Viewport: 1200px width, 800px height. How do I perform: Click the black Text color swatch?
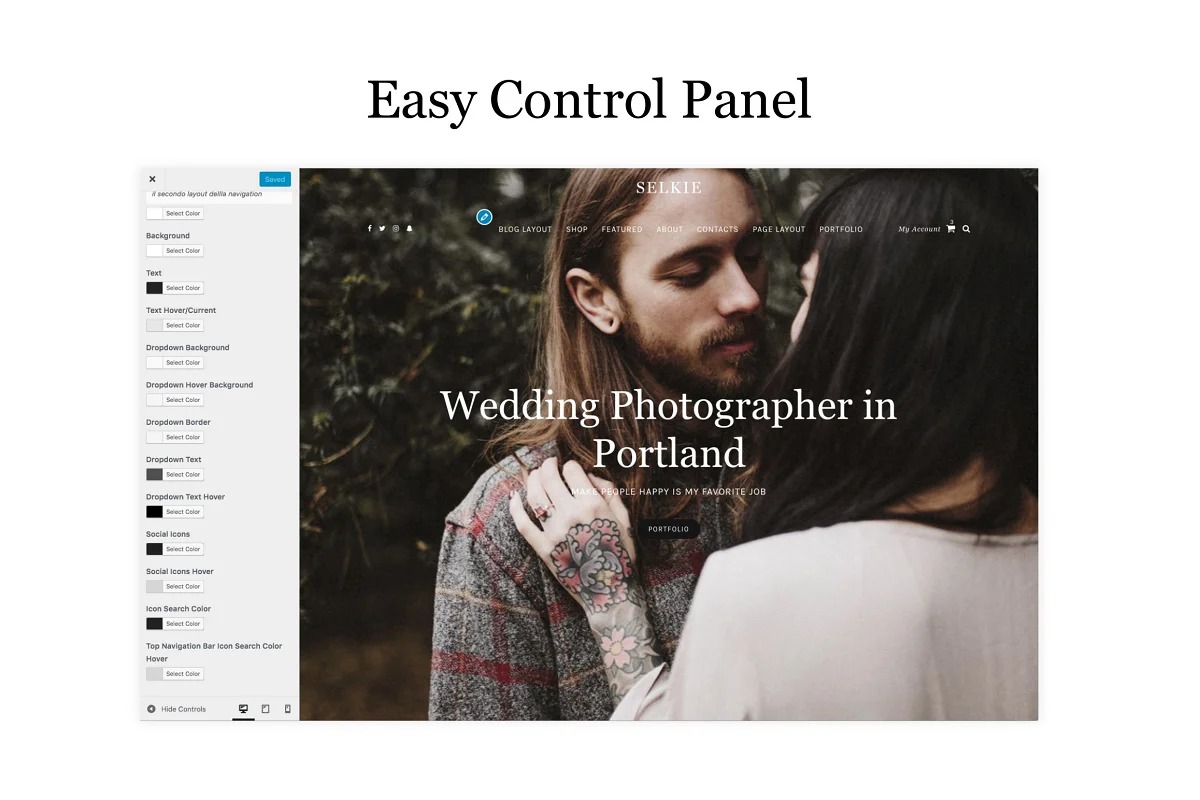154,288
